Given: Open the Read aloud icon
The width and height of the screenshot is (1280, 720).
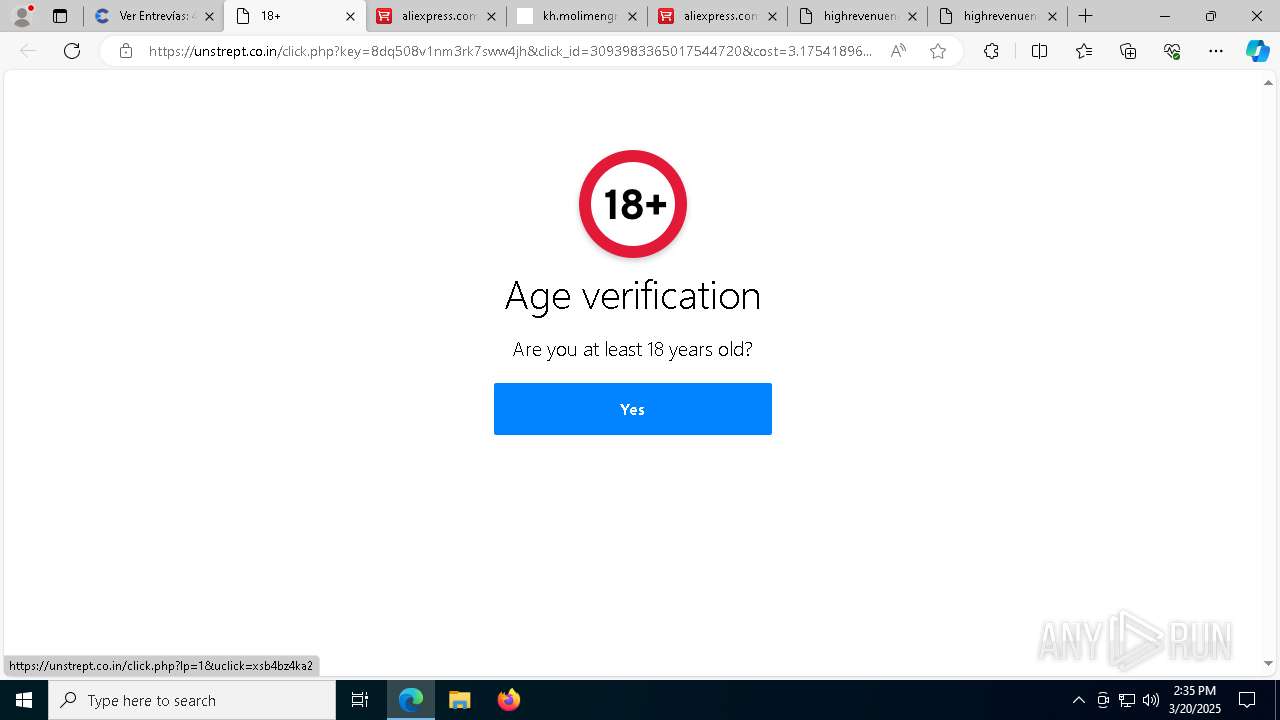Looking at the screenshot, I should point(898,51).
